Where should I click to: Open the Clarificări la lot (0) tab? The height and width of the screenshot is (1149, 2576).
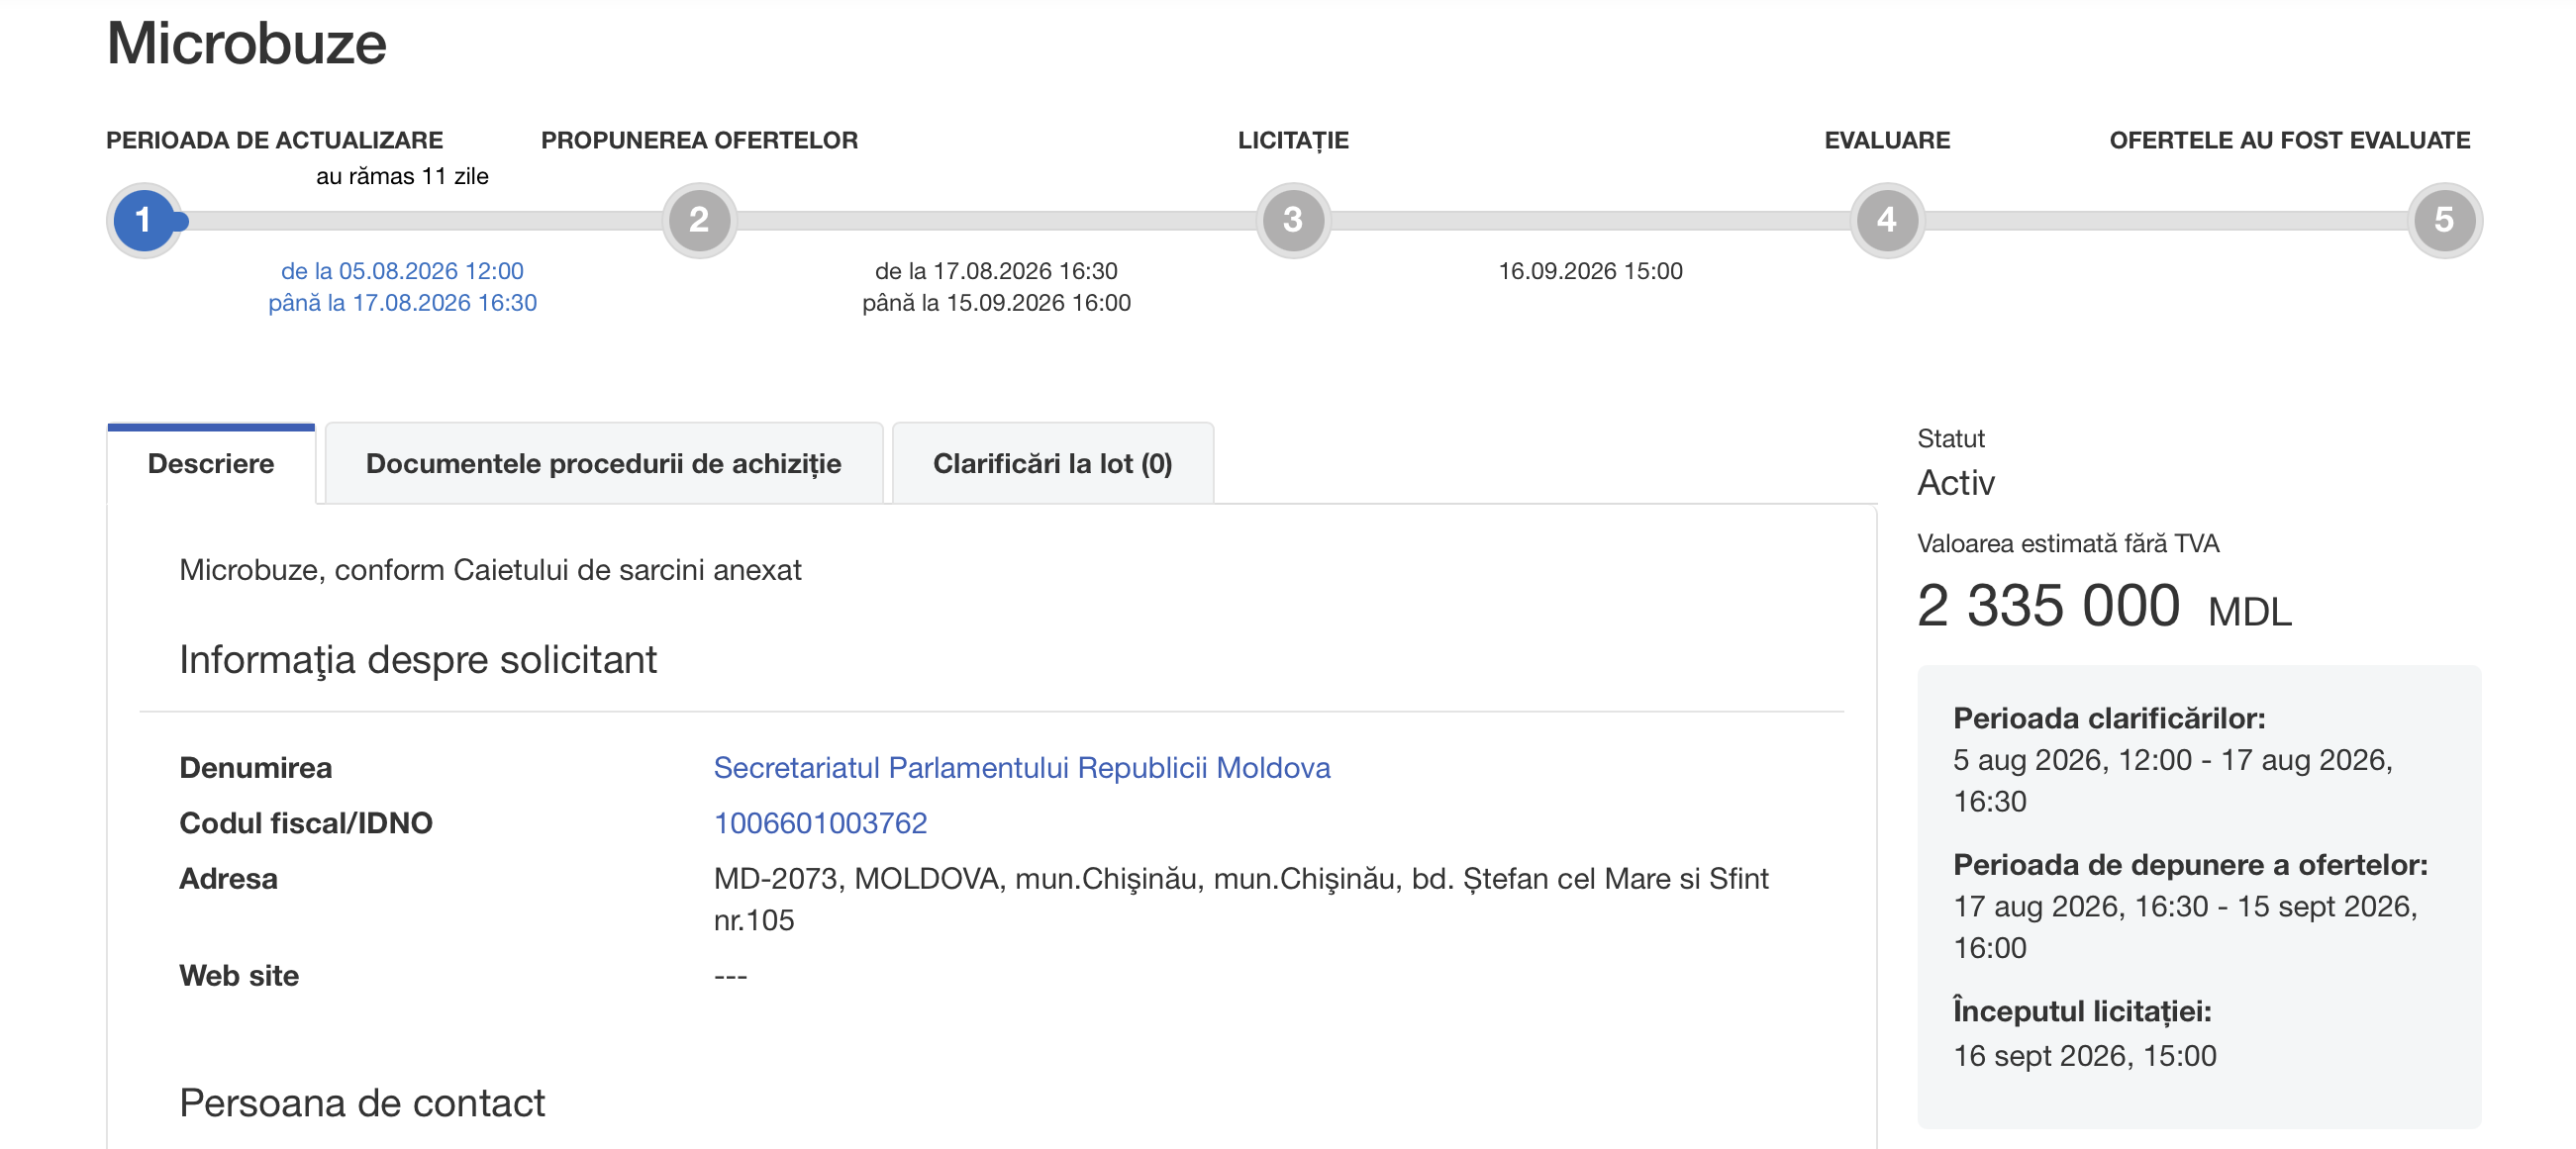[x=1053, y=464]
